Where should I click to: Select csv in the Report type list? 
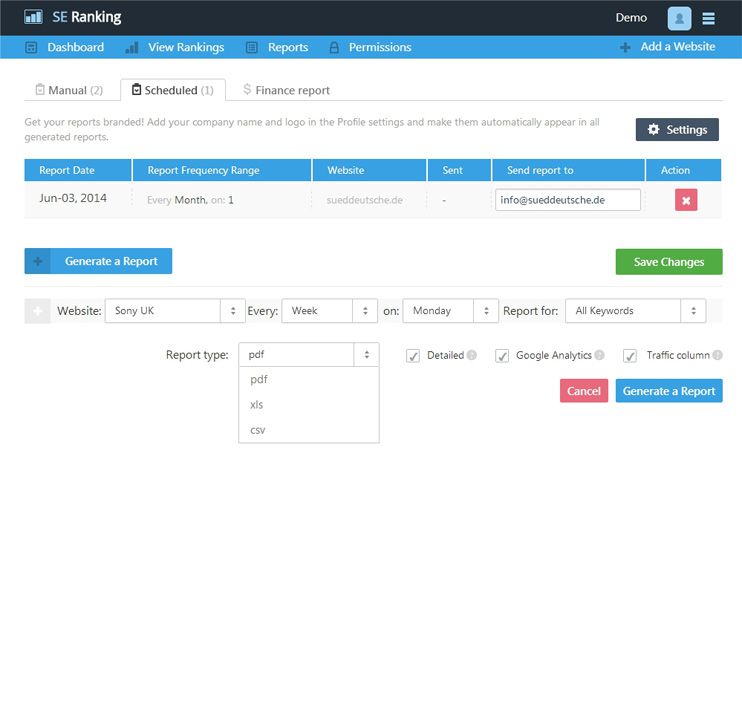(x=309, y=430)
